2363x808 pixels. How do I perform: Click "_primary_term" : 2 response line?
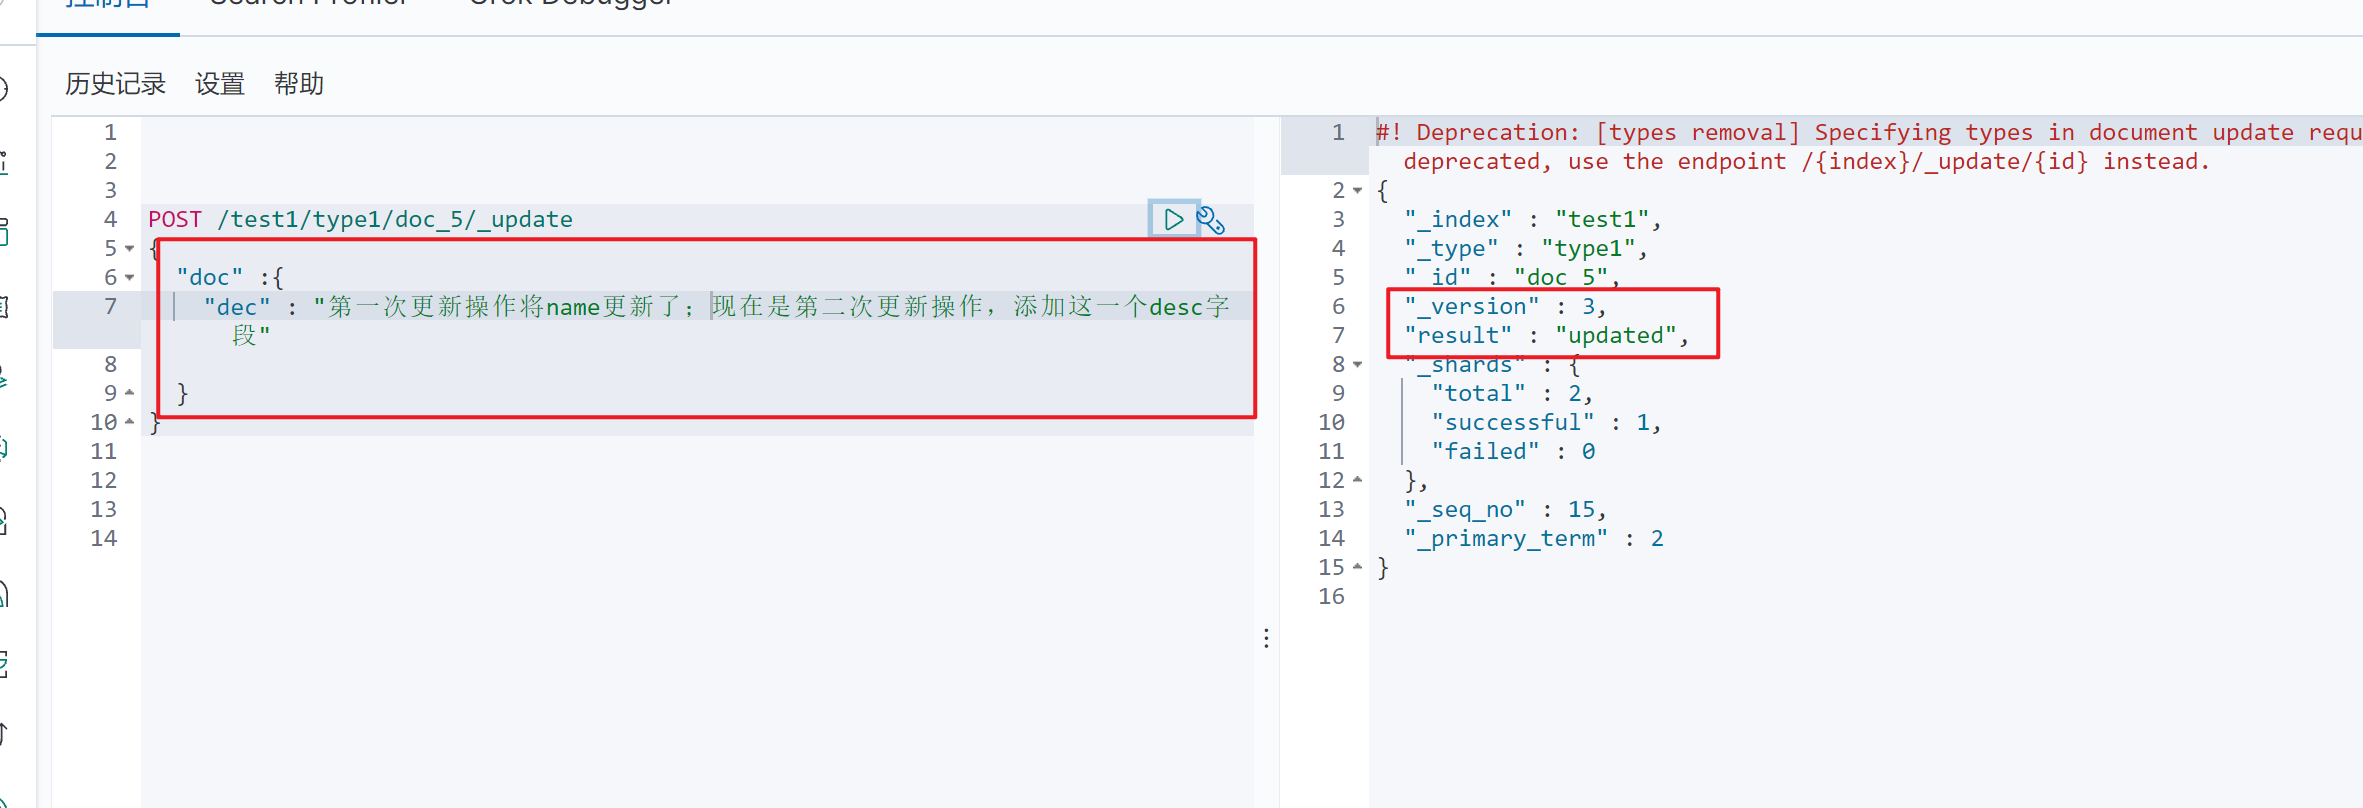(x=1534, y=539)
